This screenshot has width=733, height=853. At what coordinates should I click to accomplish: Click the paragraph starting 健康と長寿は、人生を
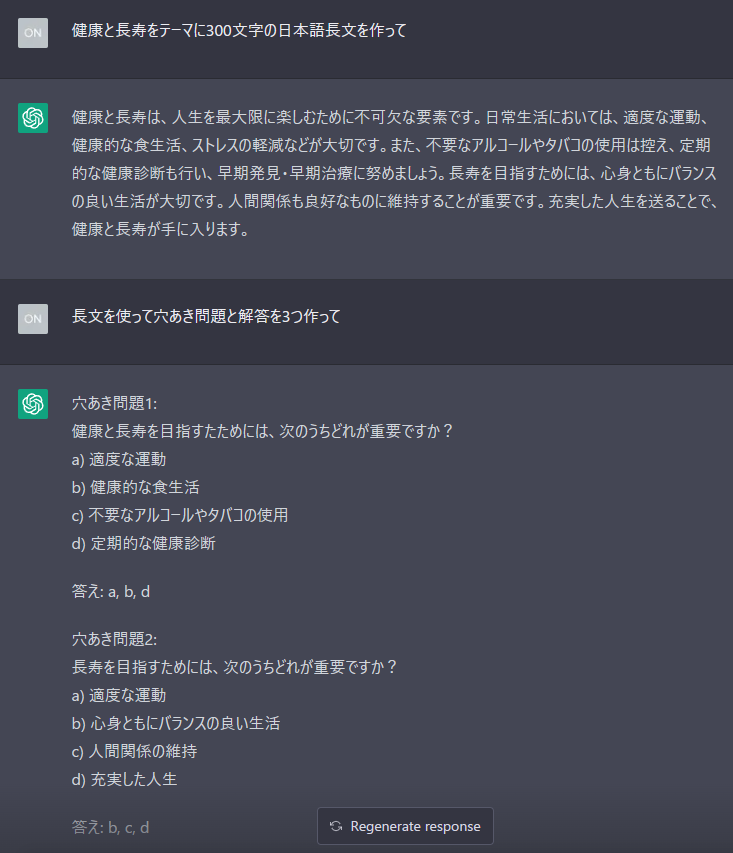point(394,173)
